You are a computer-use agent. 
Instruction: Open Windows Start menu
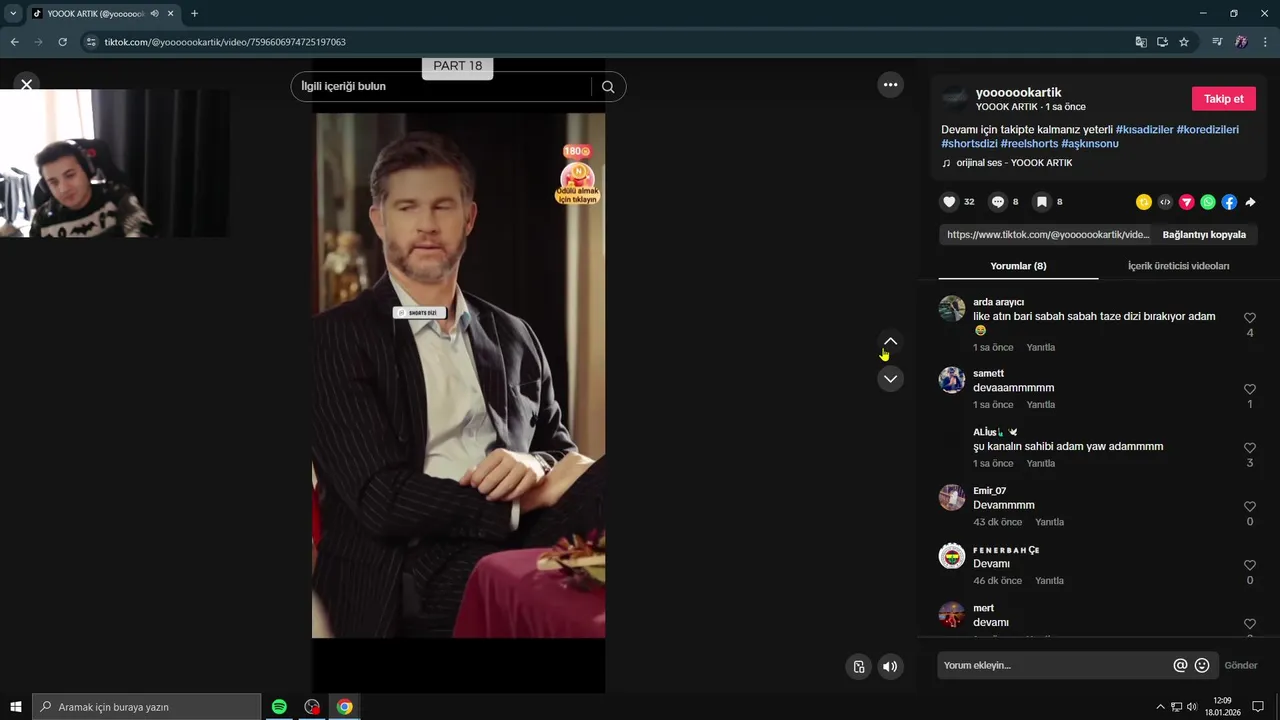point(16,707)
